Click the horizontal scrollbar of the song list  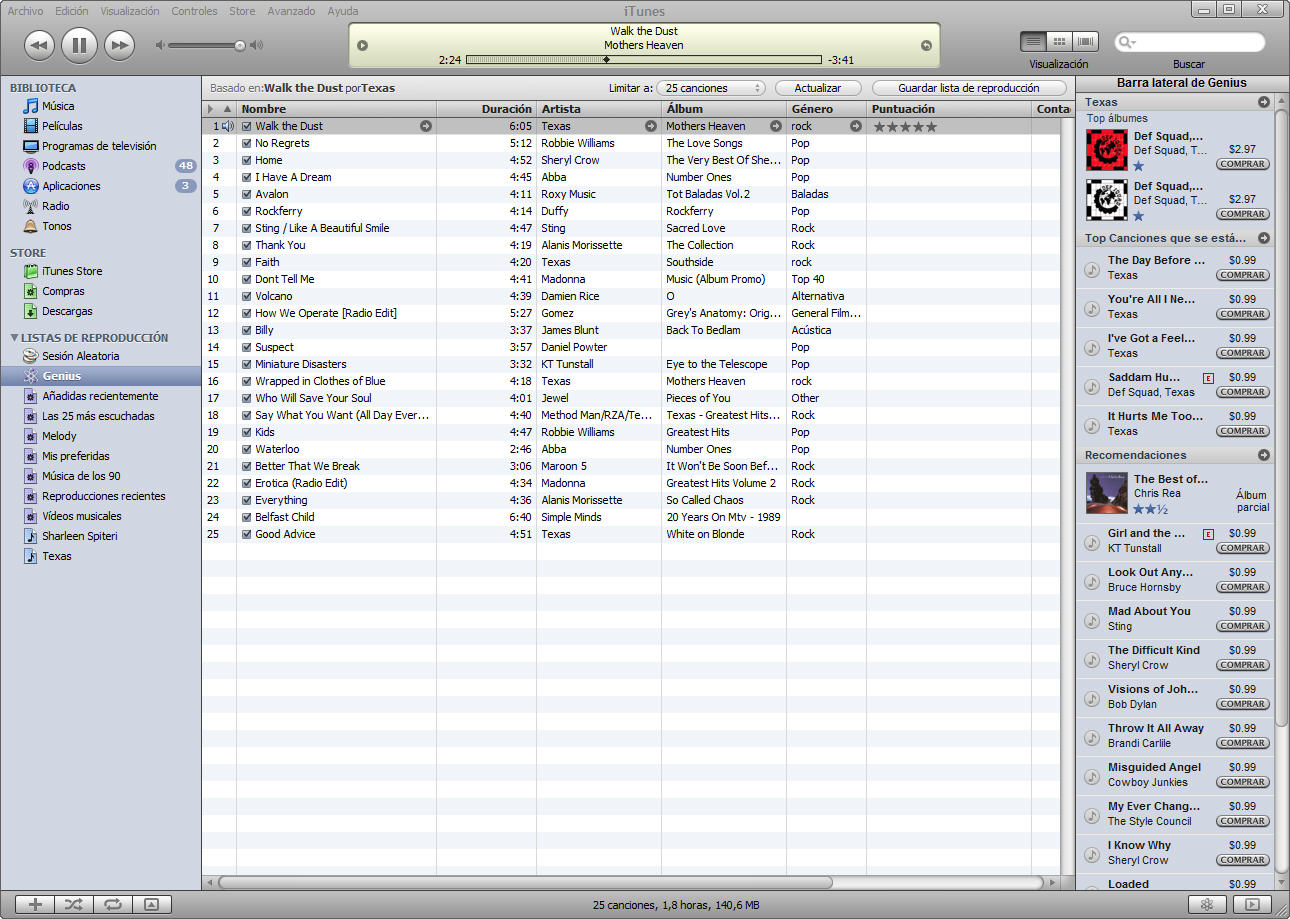click(525, 883)
